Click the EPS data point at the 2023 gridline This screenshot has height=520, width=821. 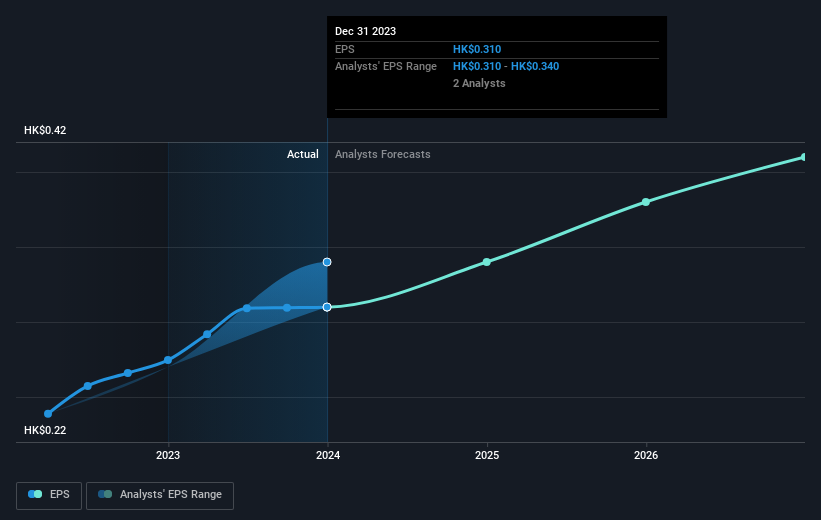[x=168, y=360]
